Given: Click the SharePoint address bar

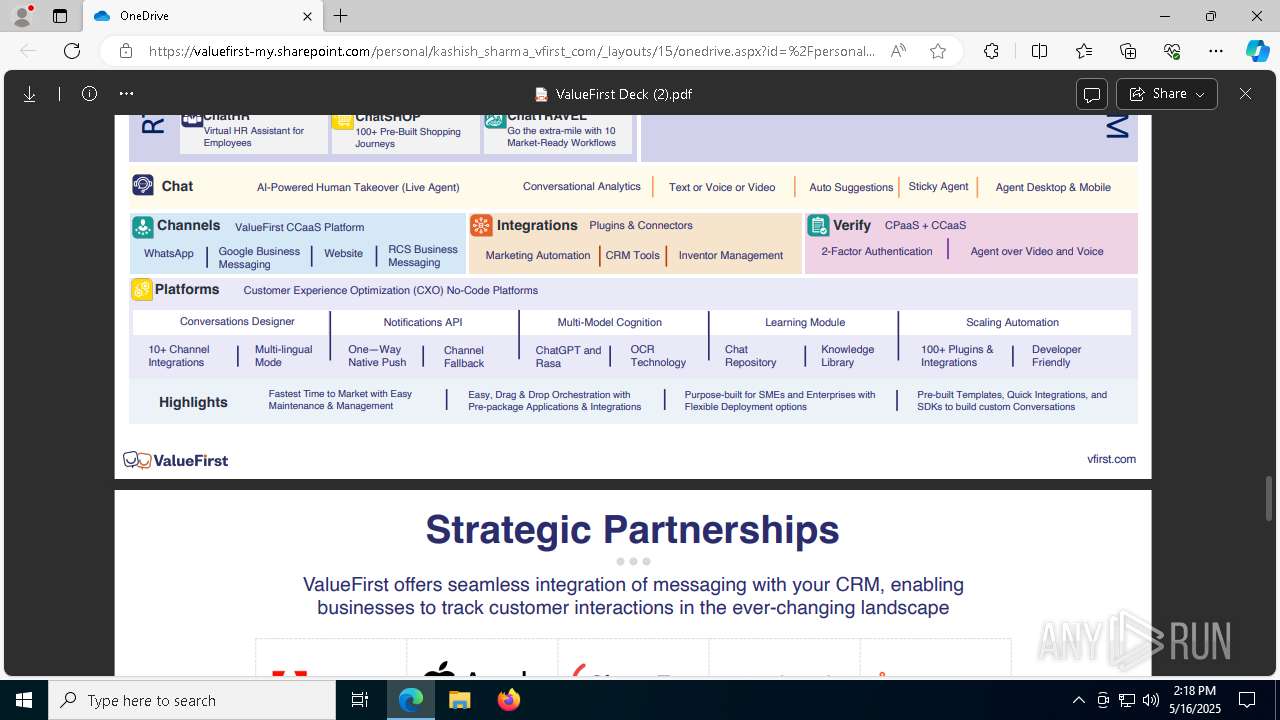Looking at the screenshot, I should pyautogui.click(x=511, y=51).
